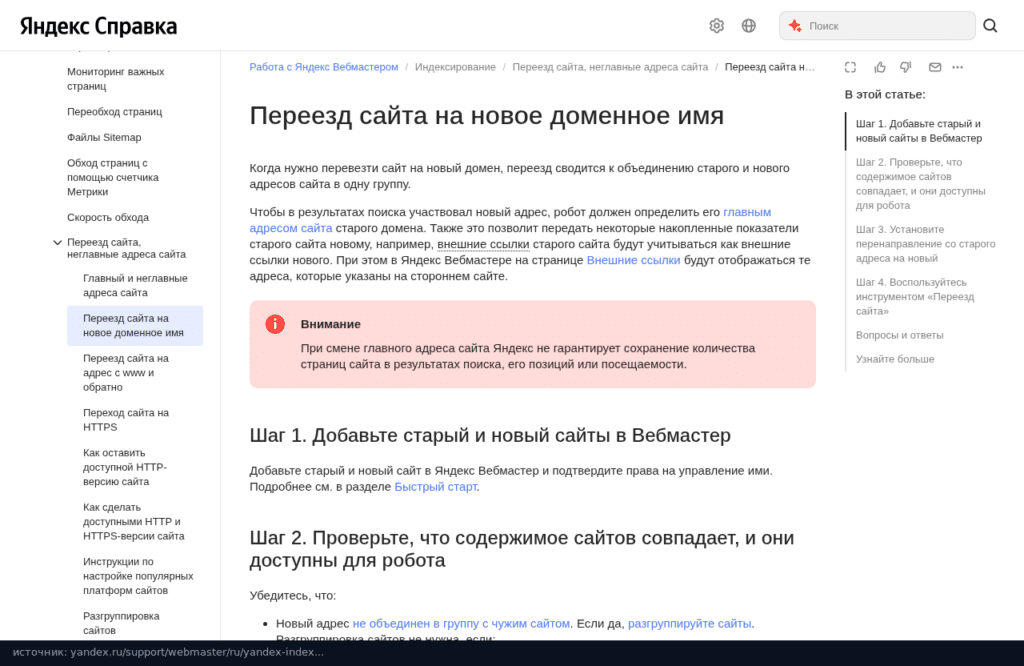Open Мониторинг важных страниц in sidebar
1024x666 pixels.
pos(115,79)
